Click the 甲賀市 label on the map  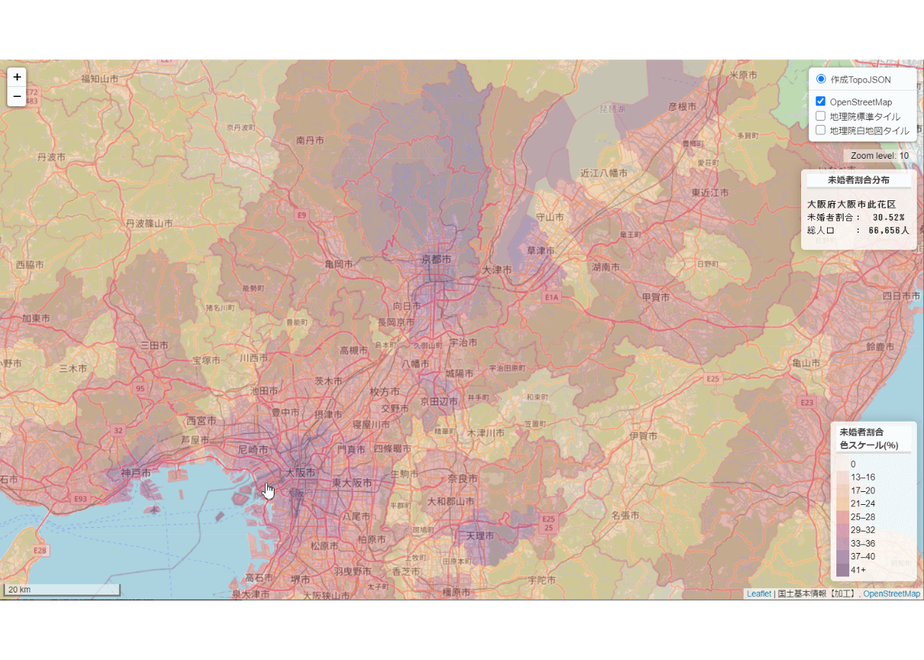coord(656,297)
